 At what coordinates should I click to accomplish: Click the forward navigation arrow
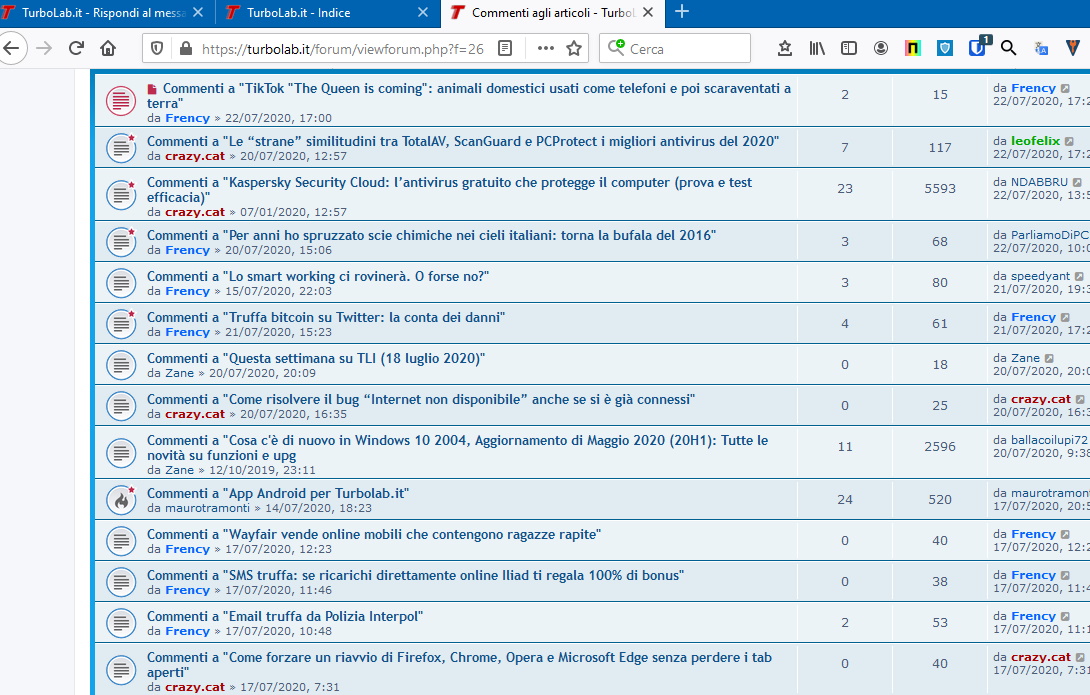coord(44,49)
